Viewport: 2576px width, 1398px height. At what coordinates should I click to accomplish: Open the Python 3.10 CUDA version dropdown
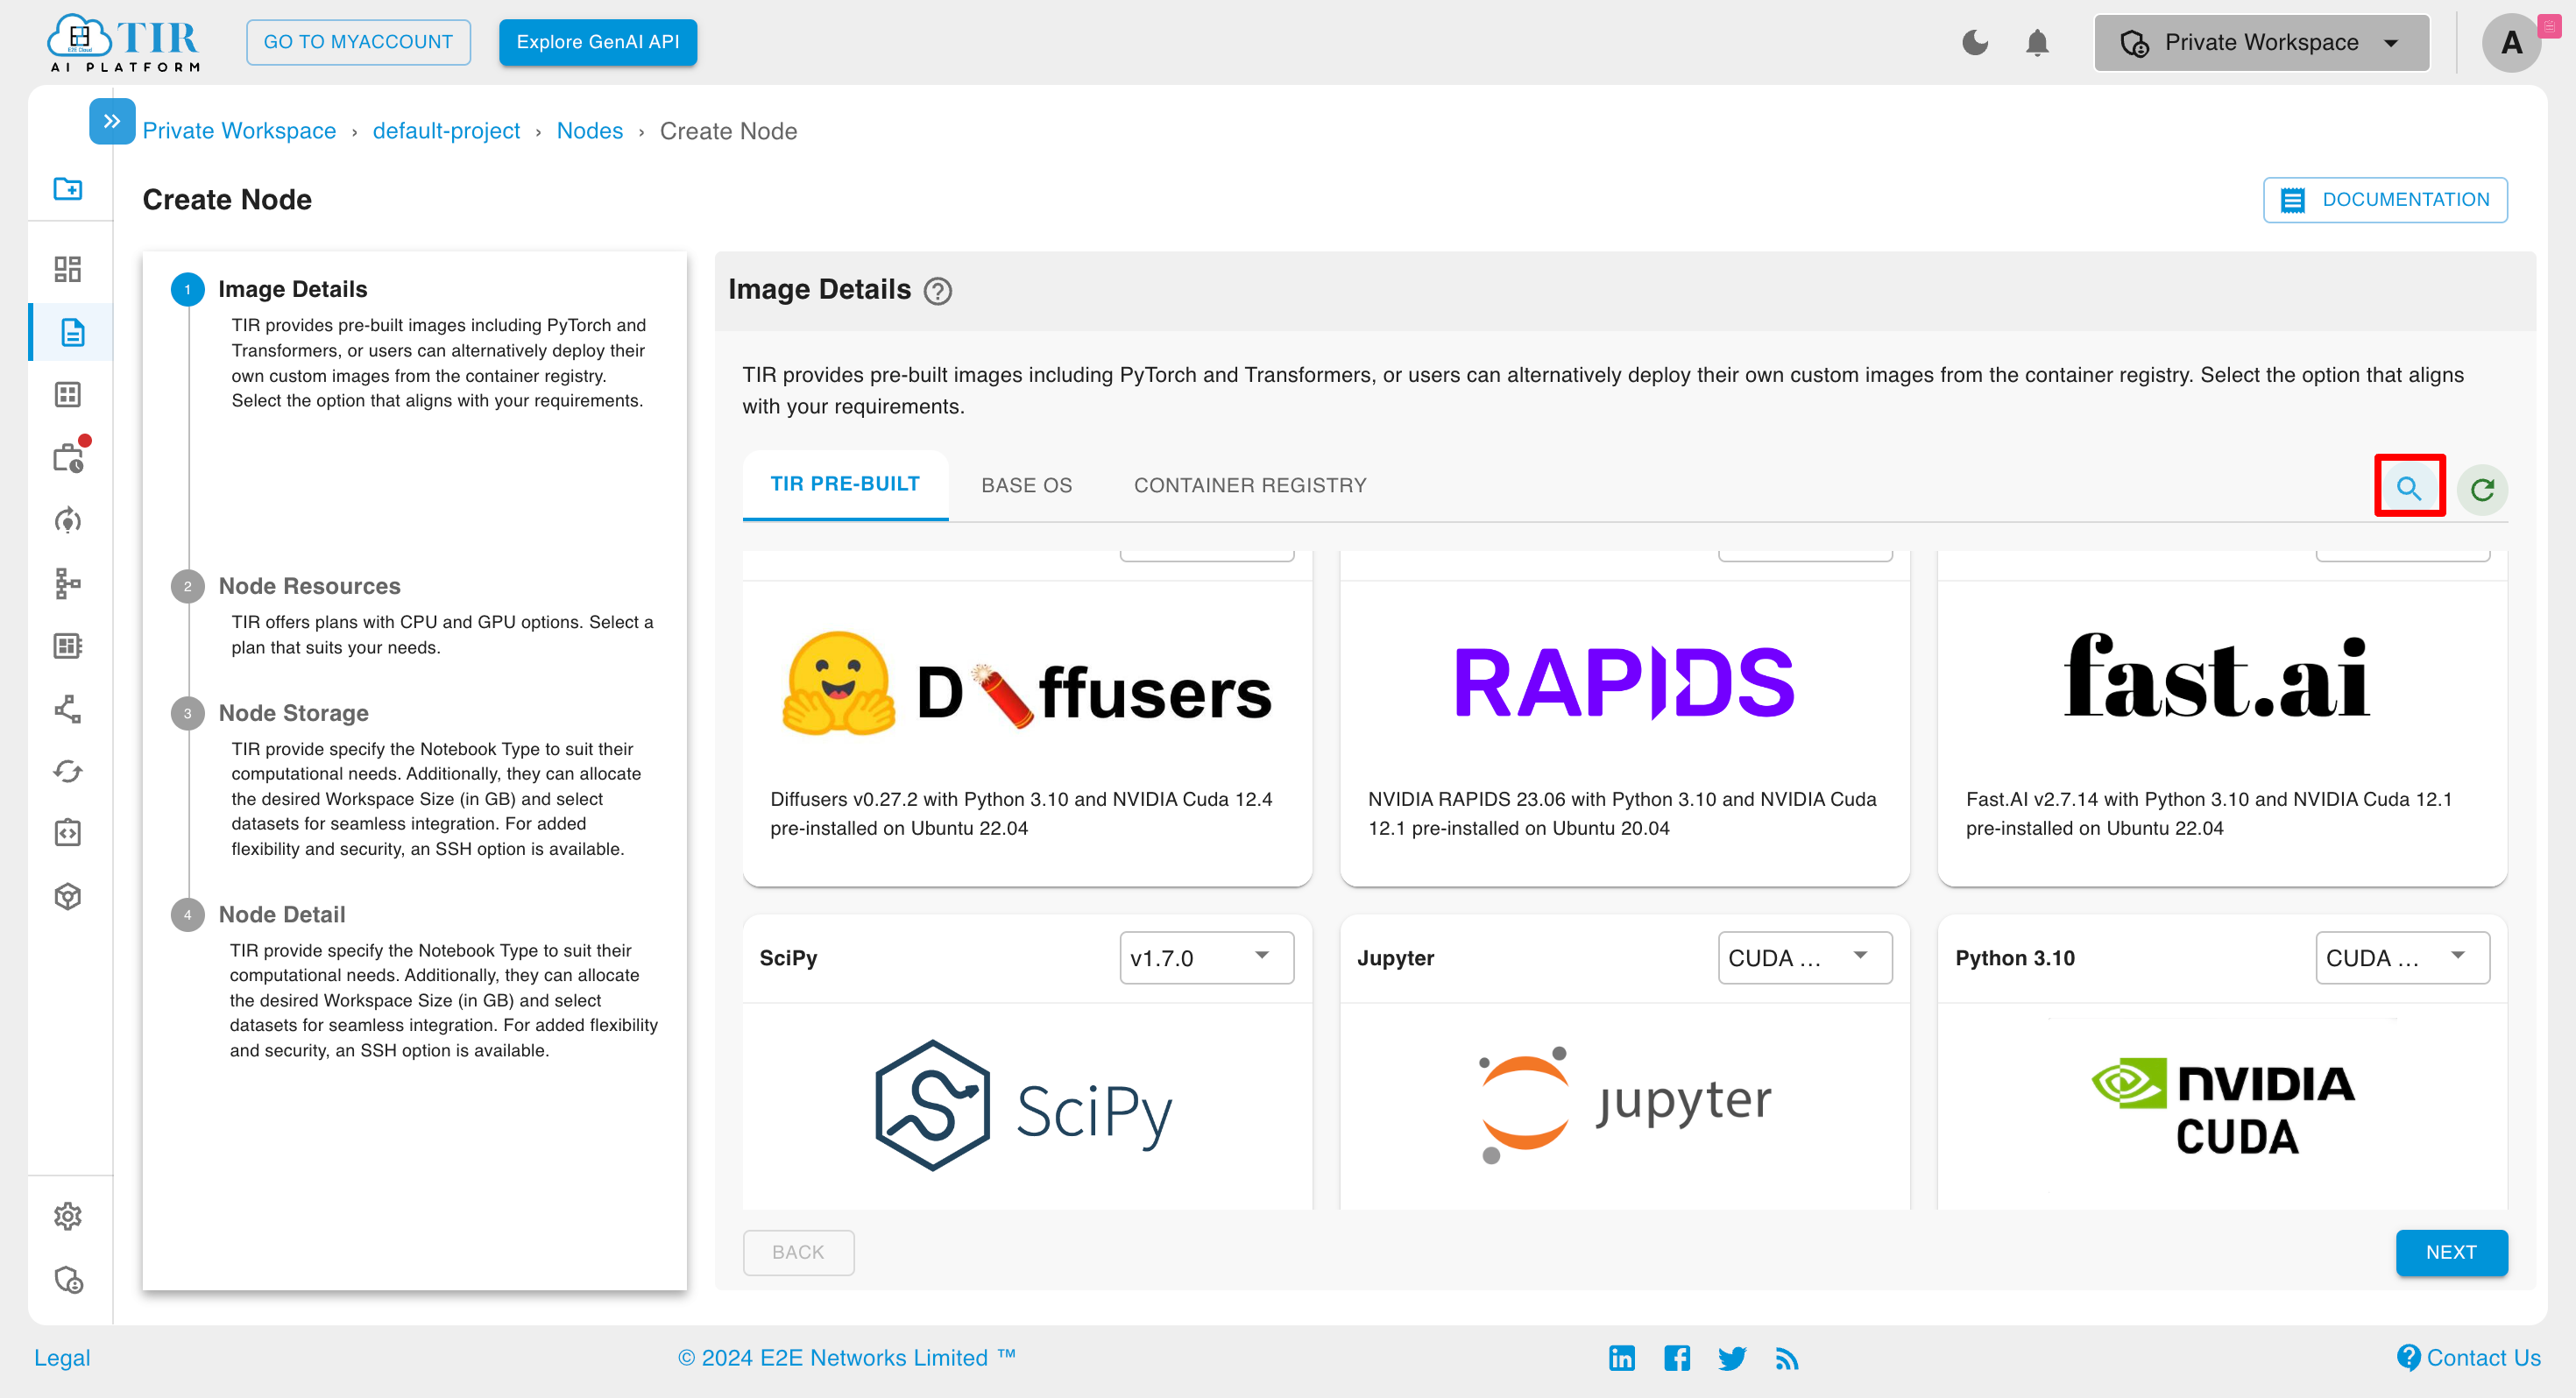[x=2402, y=958]
